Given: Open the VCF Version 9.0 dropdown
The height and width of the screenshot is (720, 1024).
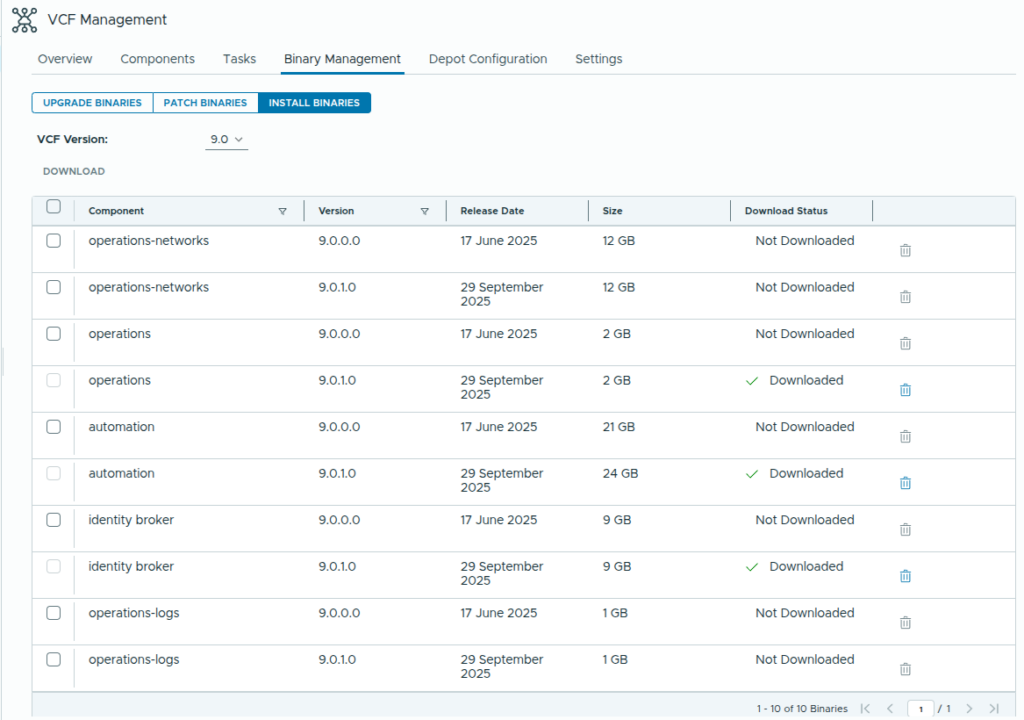Looking at the screenshot, I should click(x=226, y=140).
